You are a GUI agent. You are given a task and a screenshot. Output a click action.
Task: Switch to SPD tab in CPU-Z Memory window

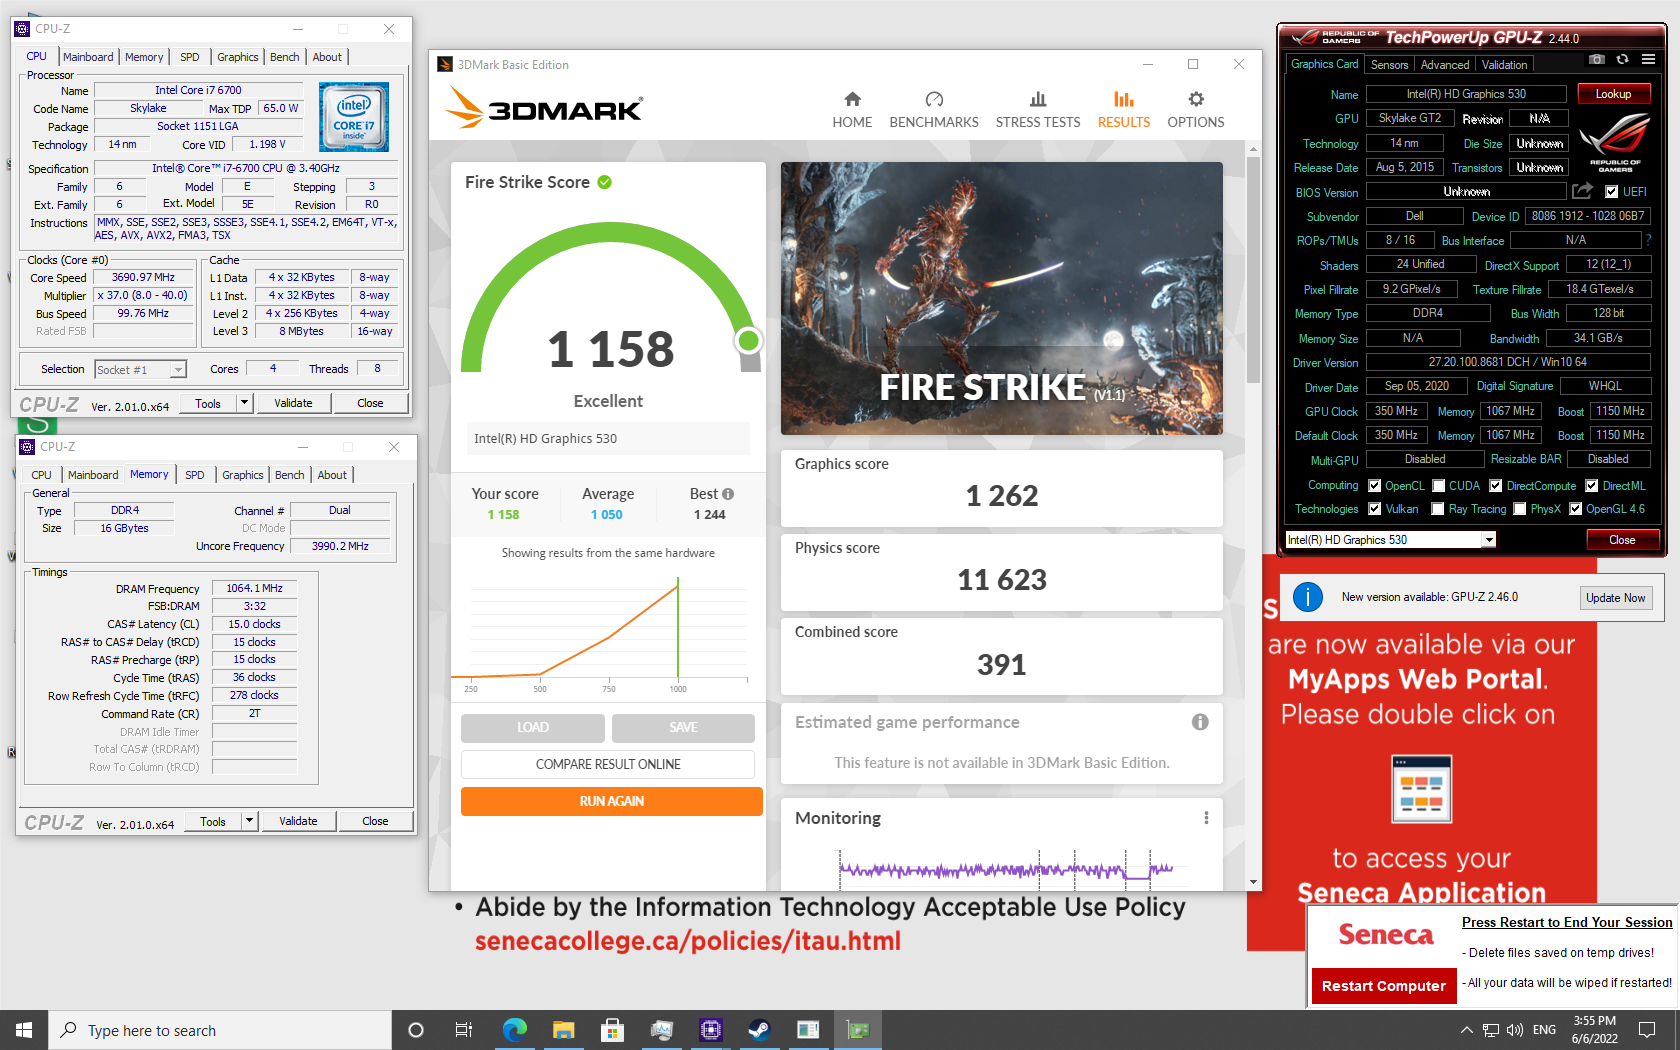pos(195,475)
